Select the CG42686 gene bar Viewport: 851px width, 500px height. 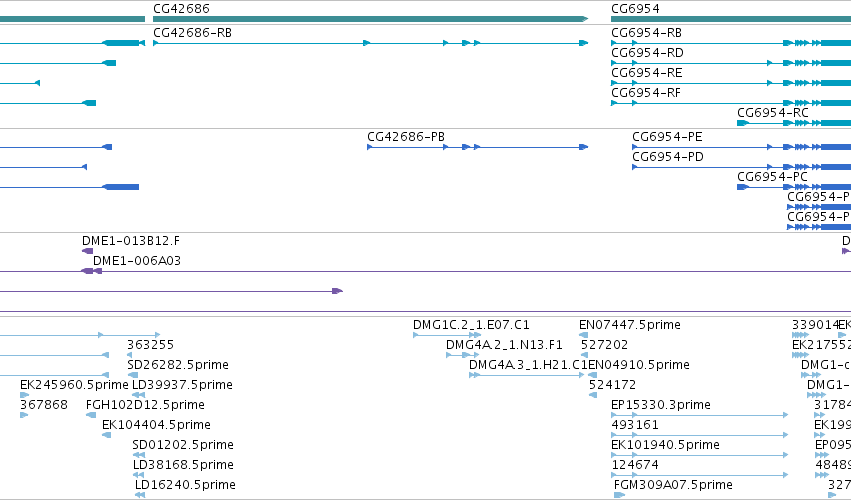(370, 19)
